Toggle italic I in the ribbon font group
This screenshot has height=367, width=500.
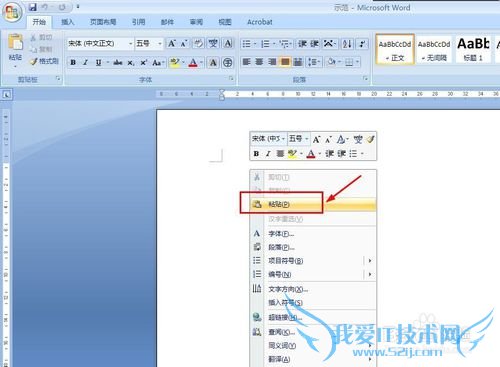coord(86,62)
